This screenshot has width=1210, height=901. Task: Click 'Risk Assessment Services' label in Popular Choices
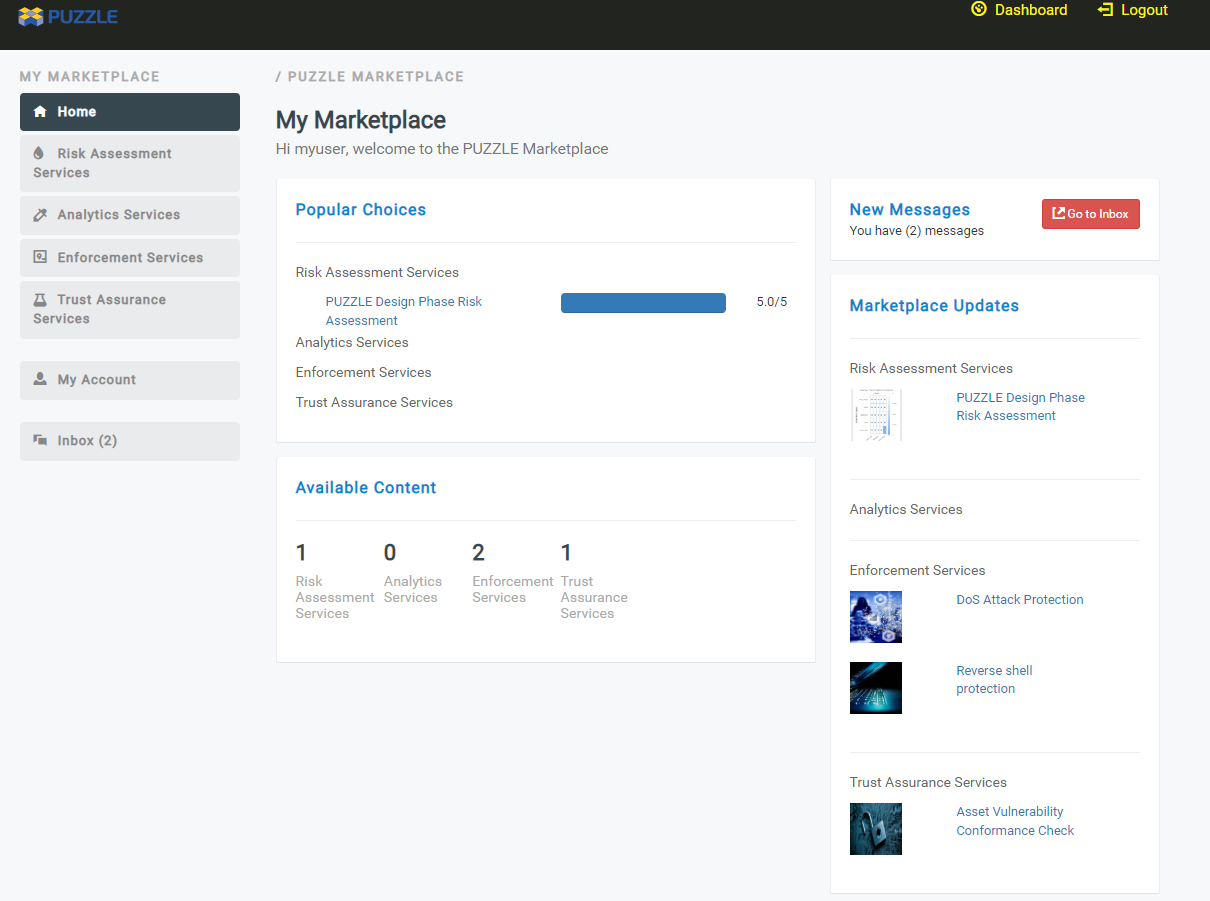[377, 273]
